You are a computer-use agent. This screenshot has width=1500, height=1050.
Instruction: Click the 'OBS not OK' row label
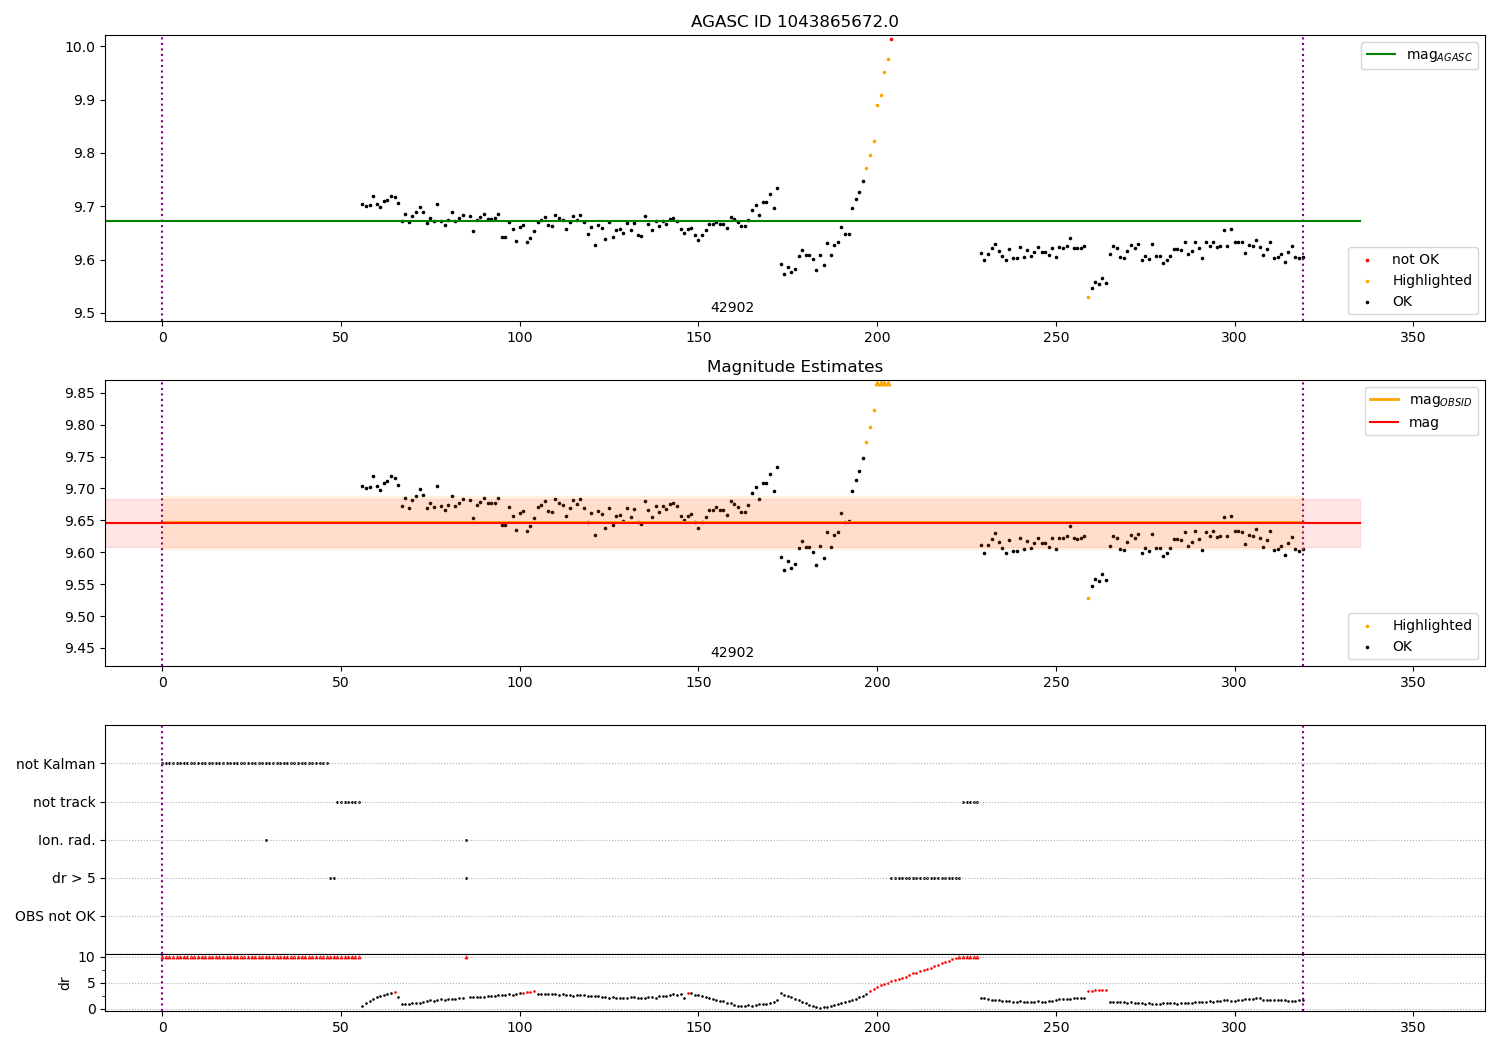pos(55,917)
